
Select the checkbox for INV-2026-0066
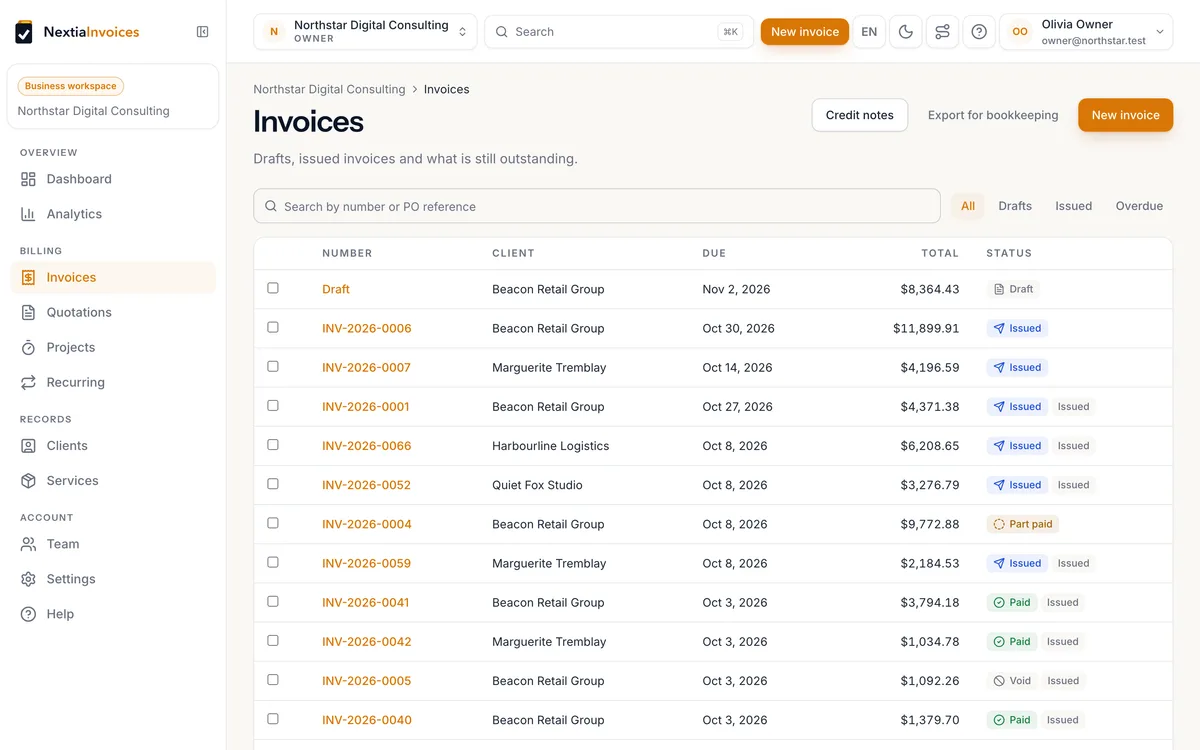click(x=273, y=444)
